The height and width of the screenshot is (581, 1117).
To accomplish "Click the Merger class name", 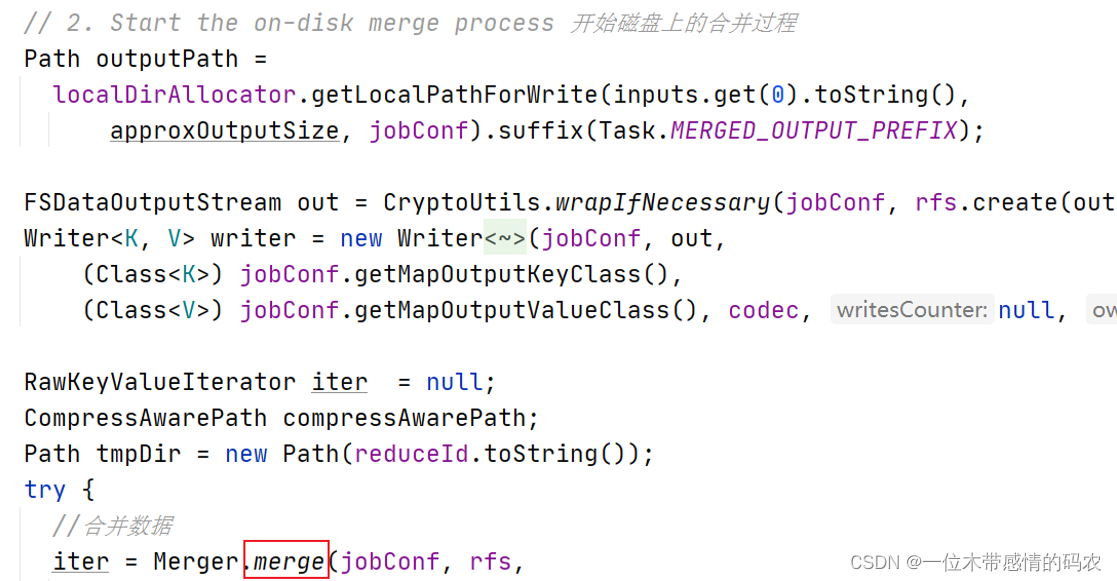I will (x=196, y=562).
